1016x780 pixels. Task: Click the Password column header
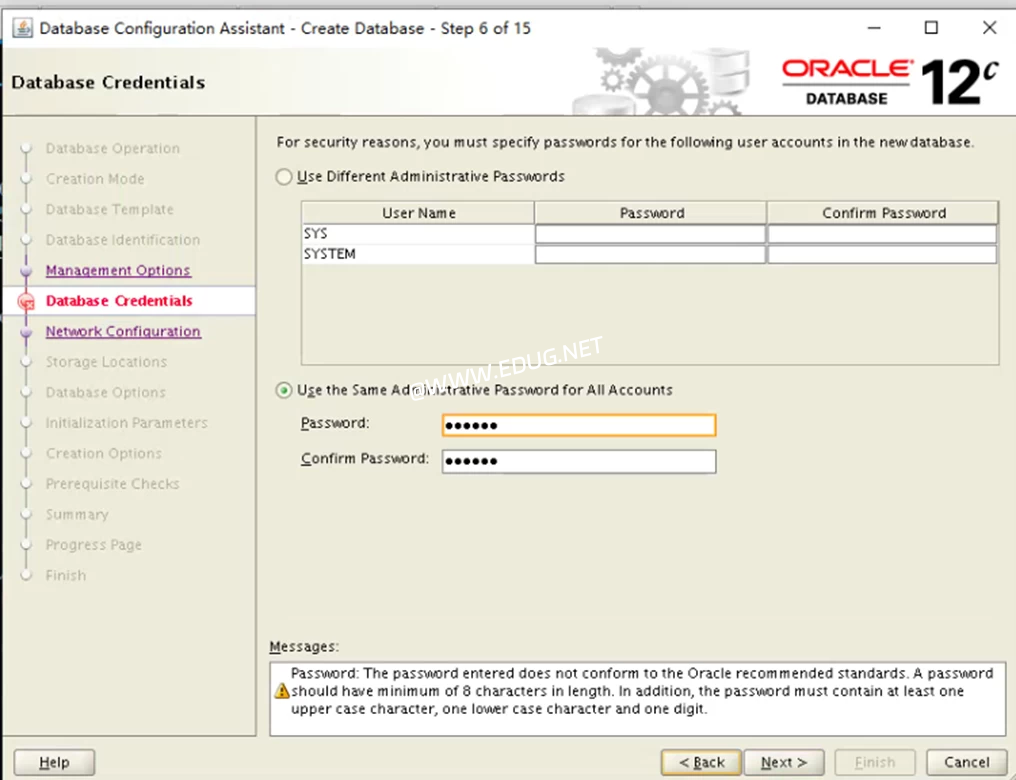click(x=651, y=213)
